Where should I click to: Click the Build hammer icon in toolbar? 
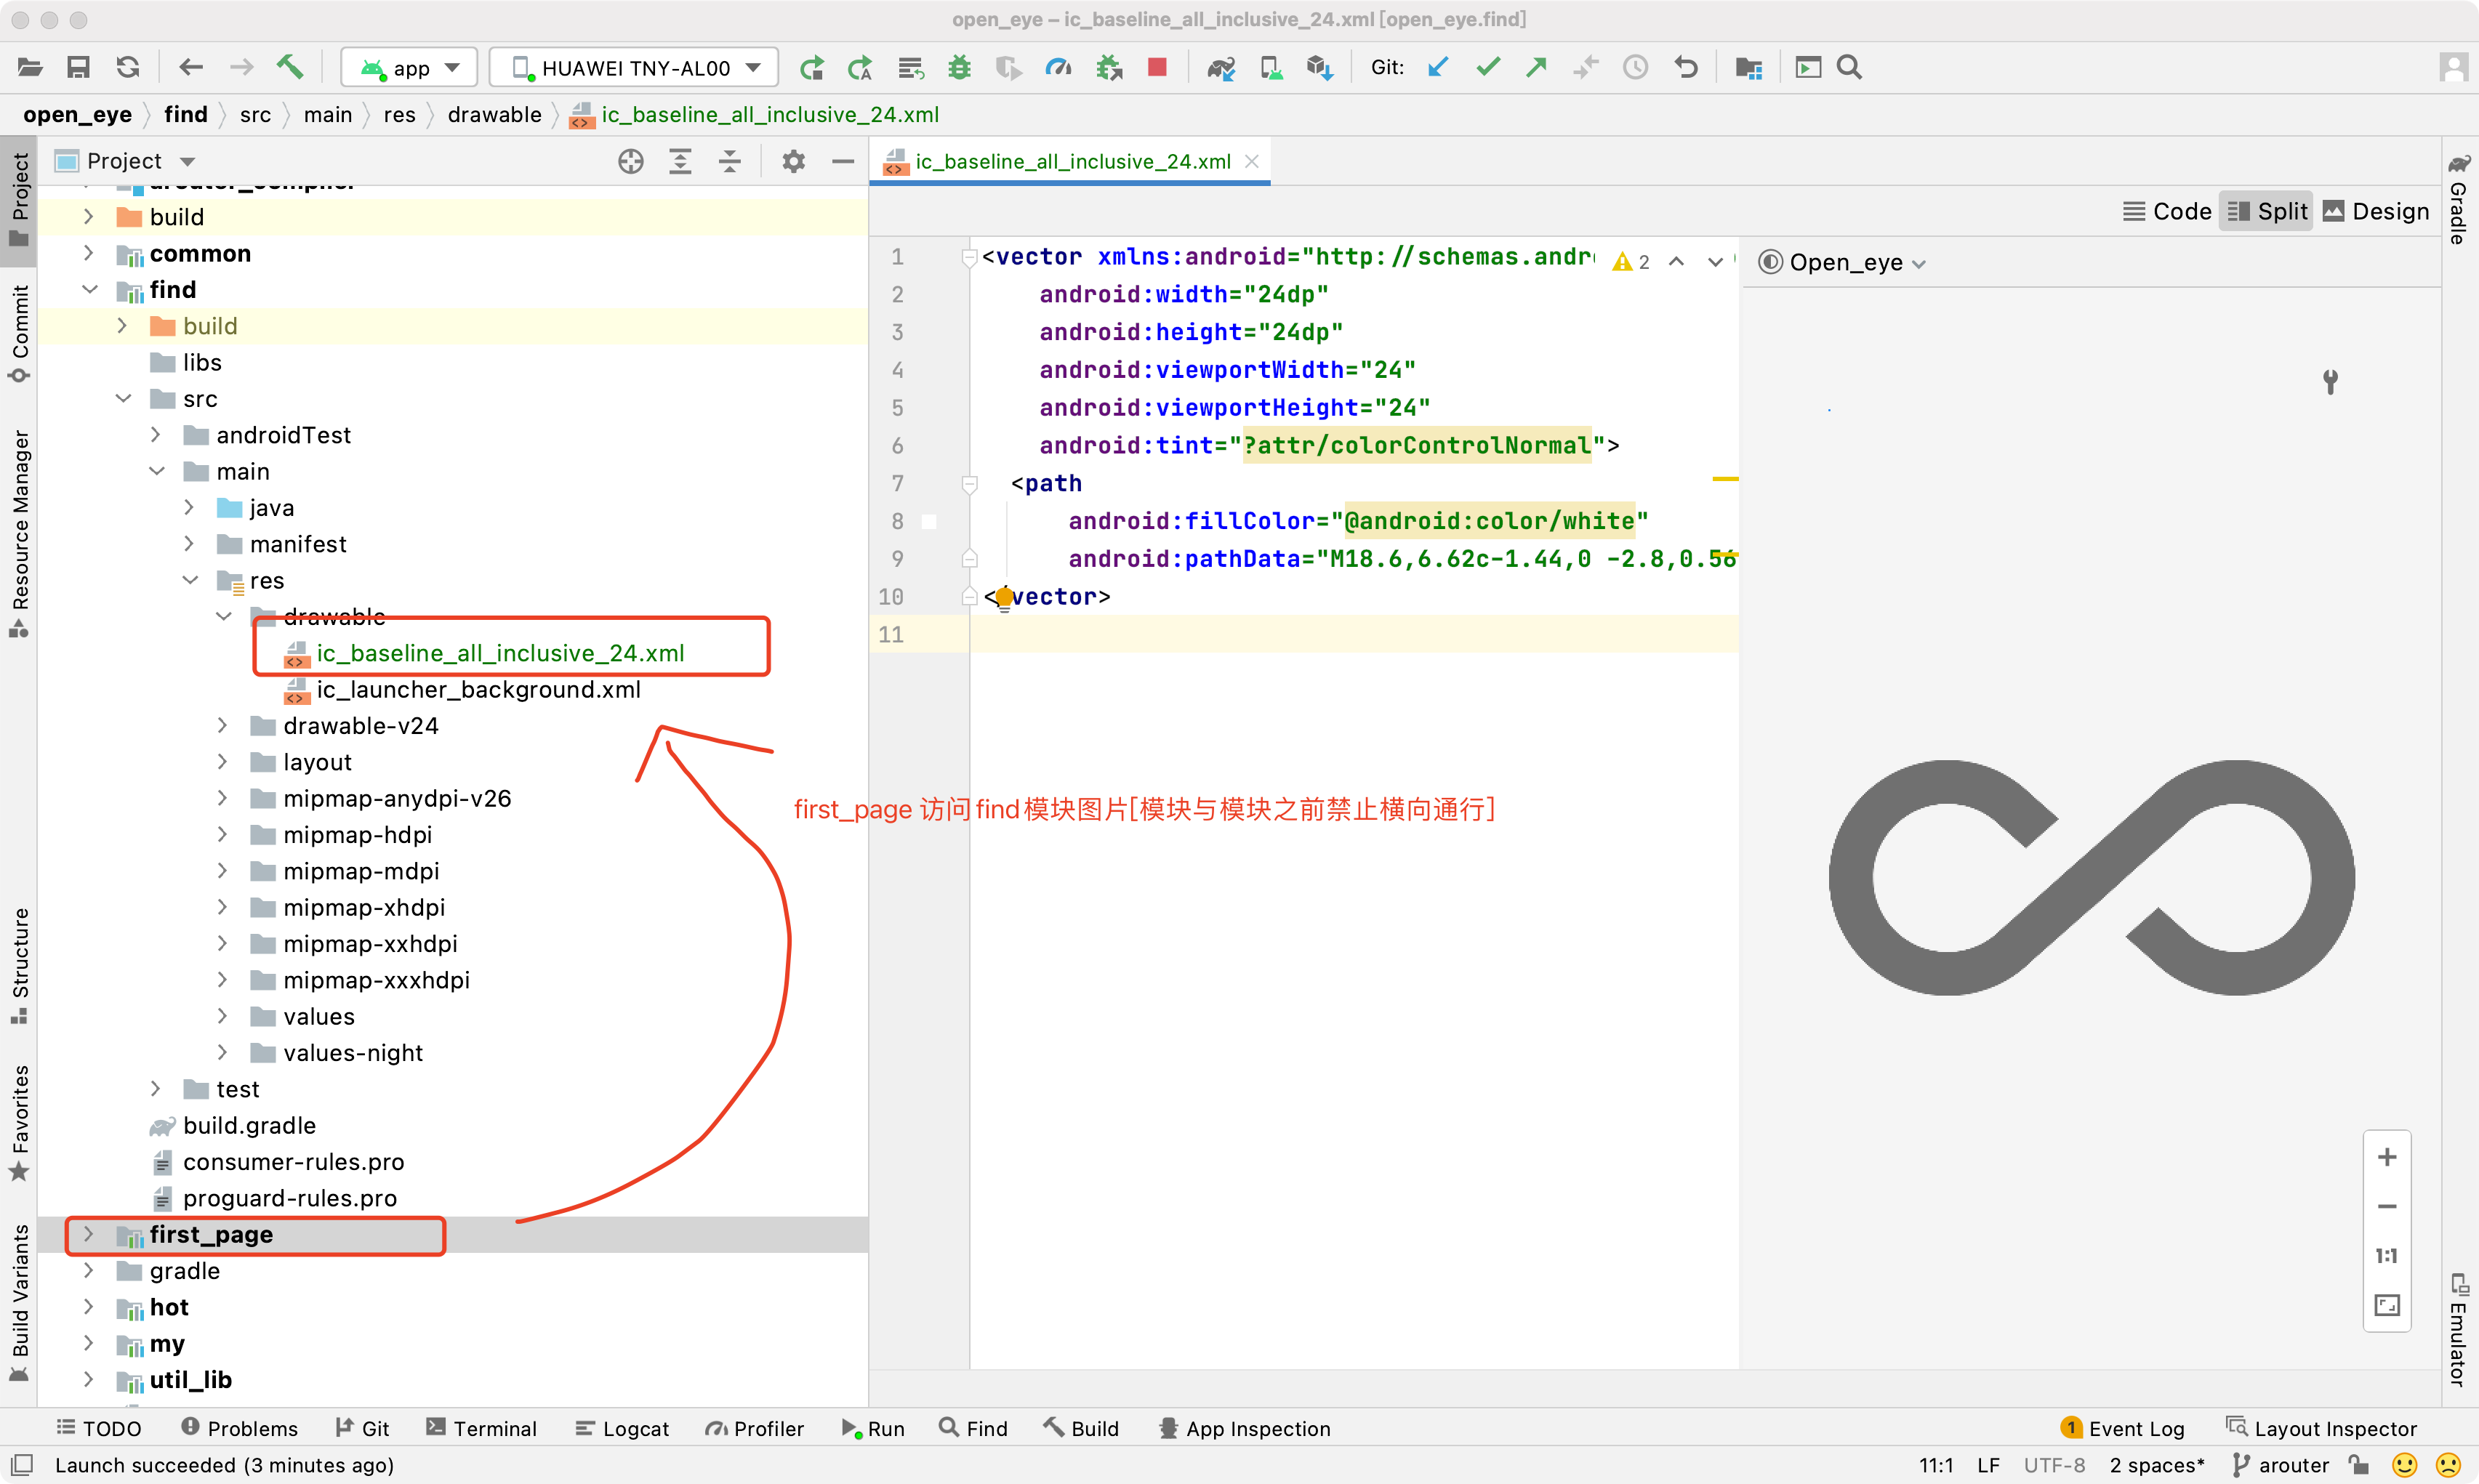(290, 67)
